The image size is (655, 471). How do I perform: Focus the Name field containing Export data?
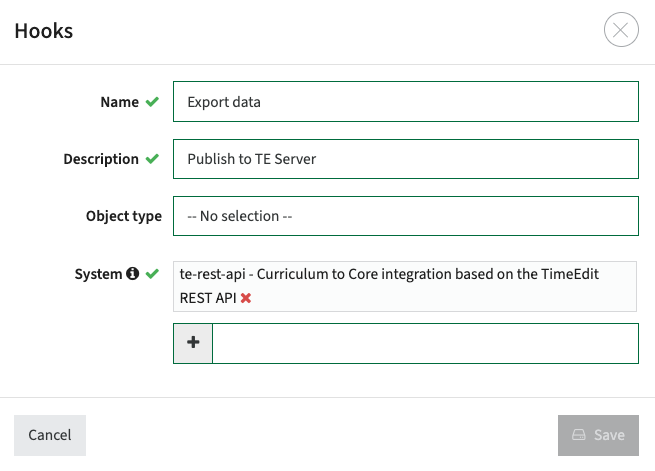point(406,101)
